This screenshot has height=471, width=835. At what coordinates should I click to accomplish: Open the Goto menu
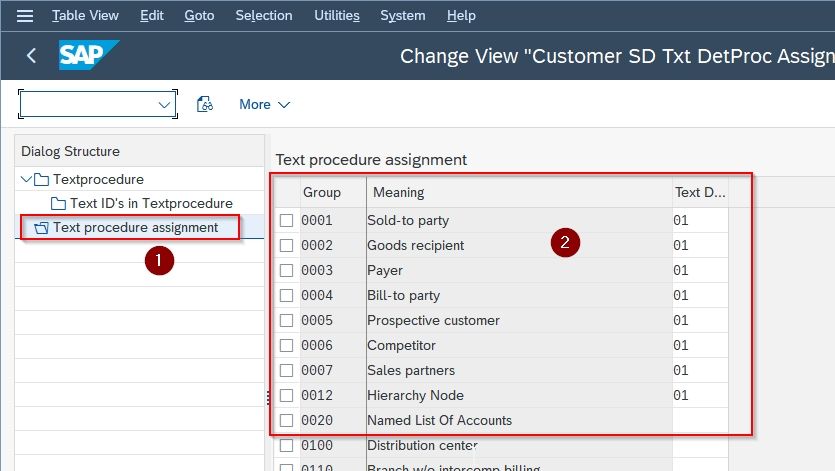click(x=199, y=16)
